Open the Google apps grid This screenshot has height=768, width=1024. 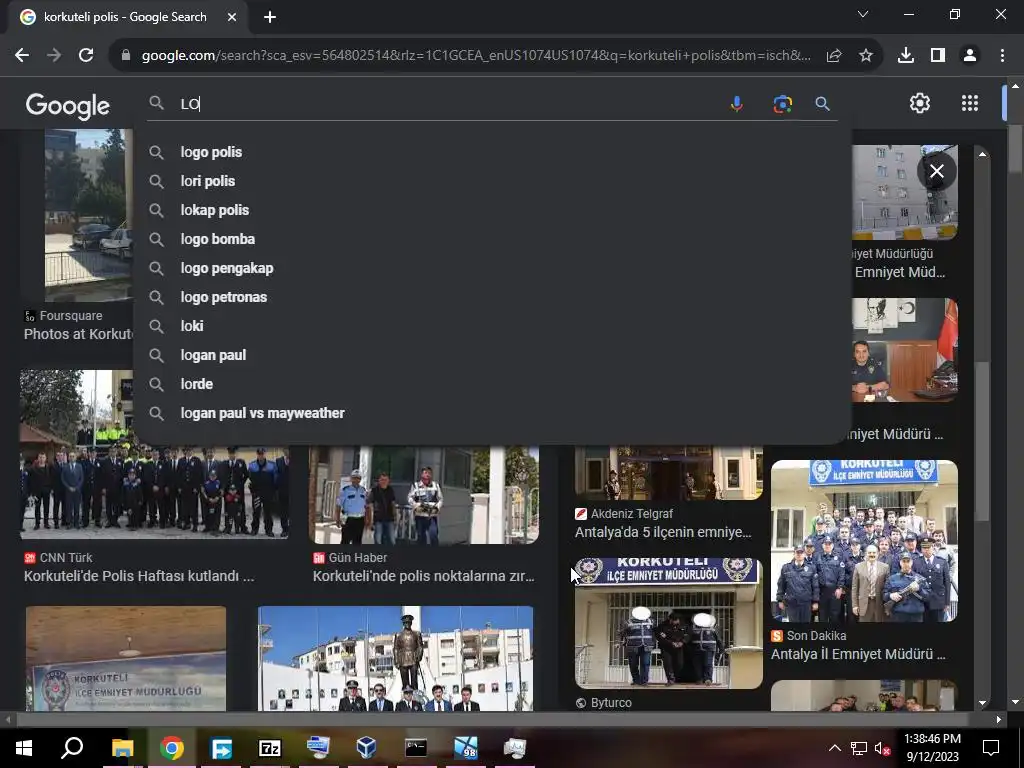click(x=970, y=103)
